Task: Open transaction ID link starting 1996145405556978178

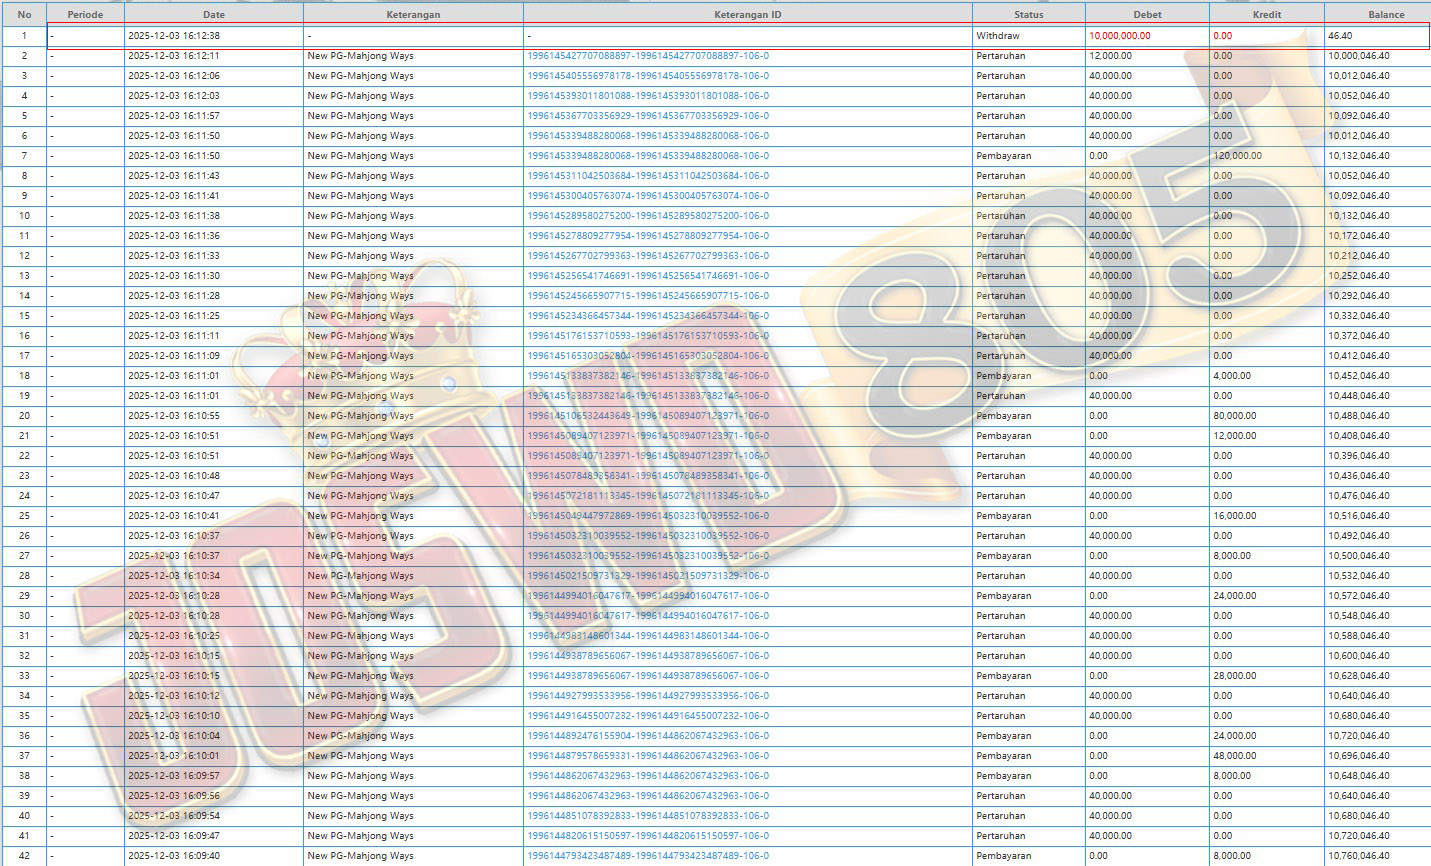Action: [648, 76]
